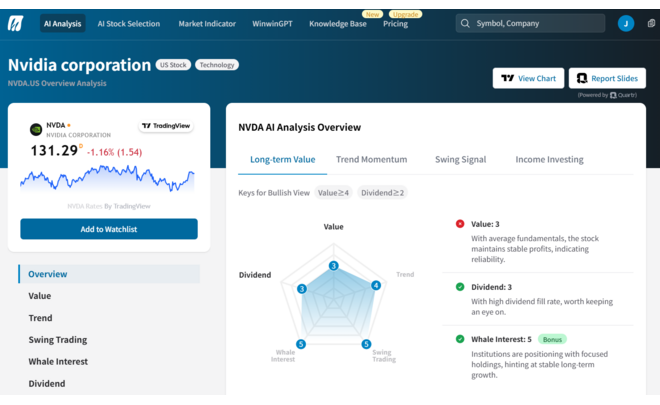Click the WinwinGPT logo icon
The image size is (660, 405).
pyautogui.click(x=15, y=23)
